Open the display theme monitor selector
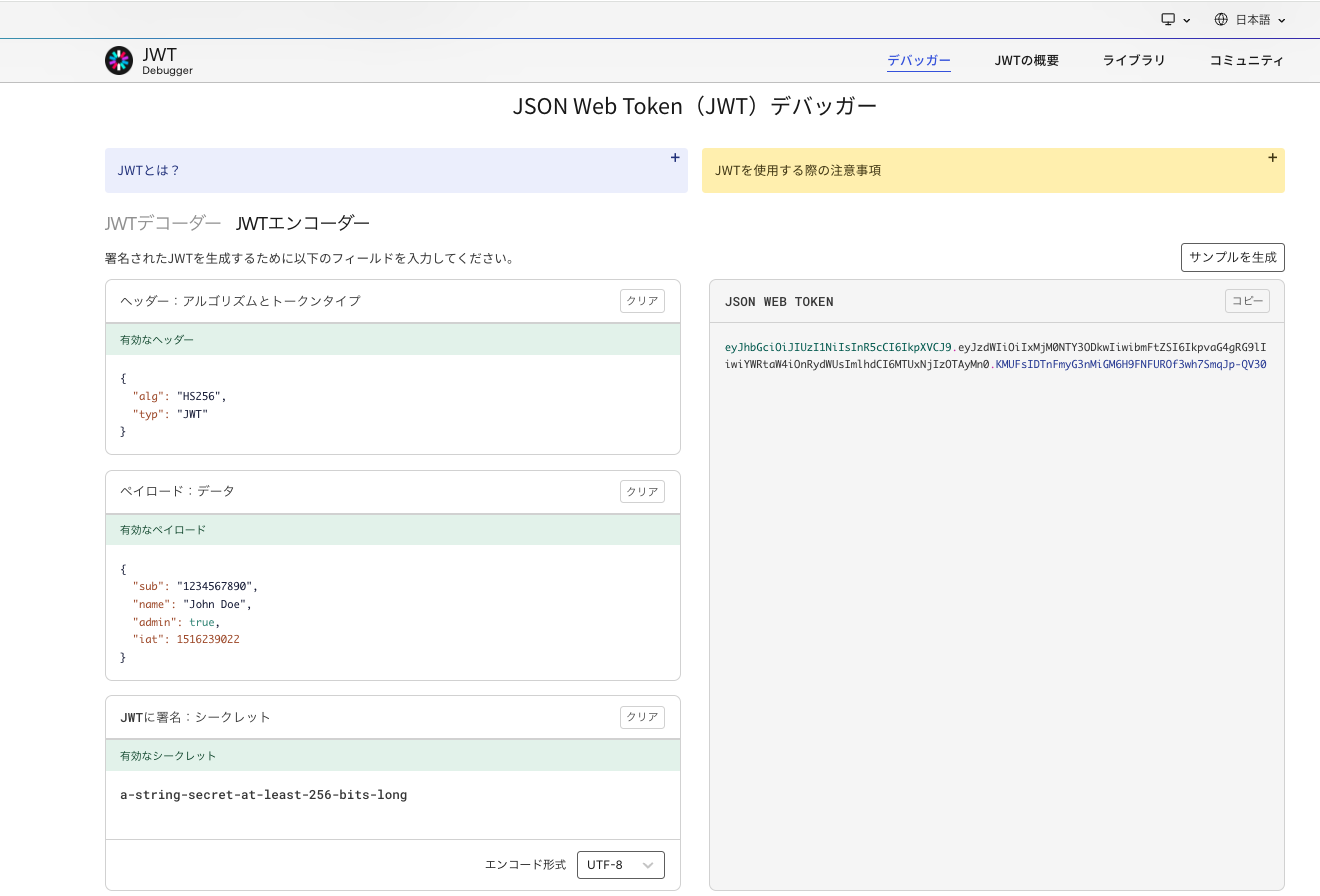 [1176, 20]
